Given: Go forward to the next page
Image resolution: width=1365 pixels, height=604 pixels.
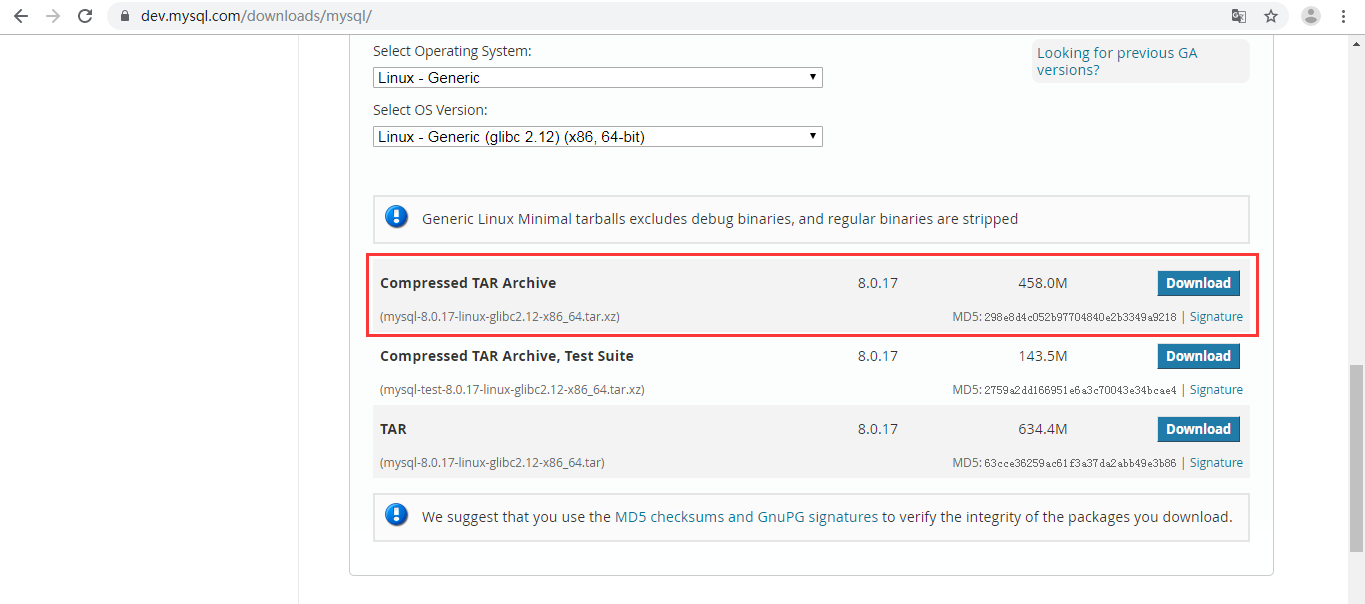Looking at the screenshot, I should 53,16.
